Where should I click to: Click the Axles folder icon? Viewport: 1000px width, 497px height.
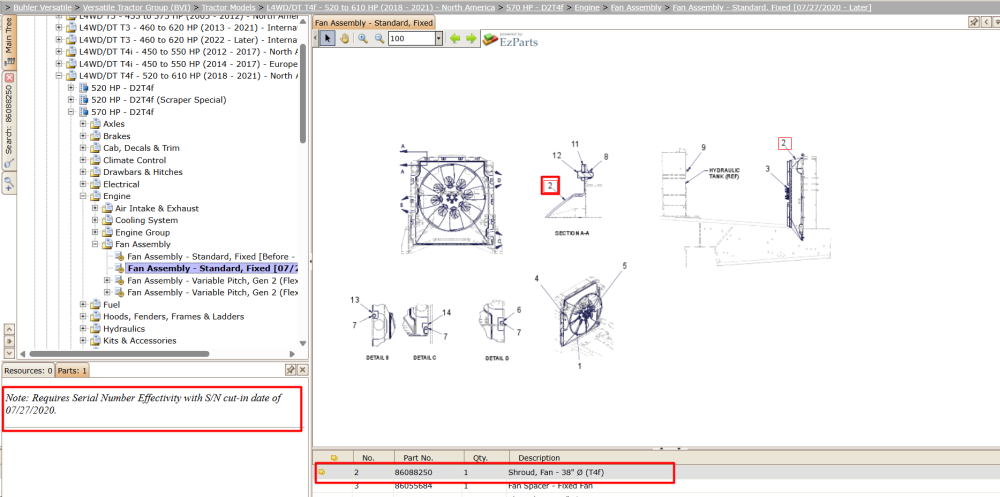(x=96, y=124)
